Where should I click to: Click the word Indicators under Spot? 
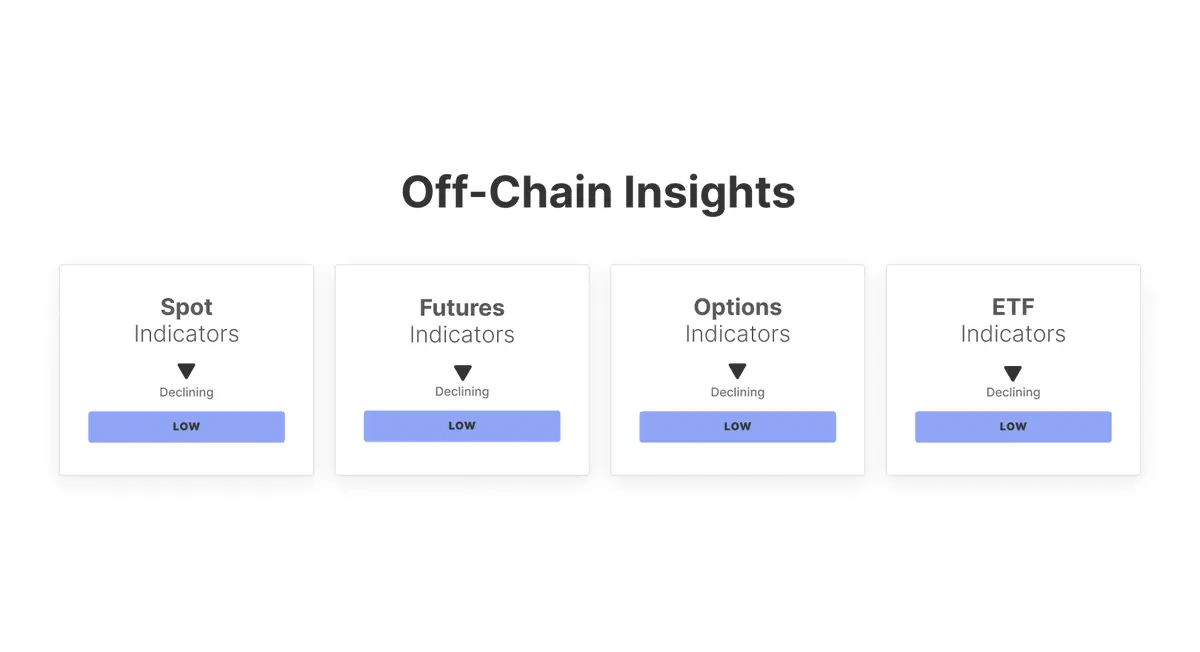(x=186, y=334)
